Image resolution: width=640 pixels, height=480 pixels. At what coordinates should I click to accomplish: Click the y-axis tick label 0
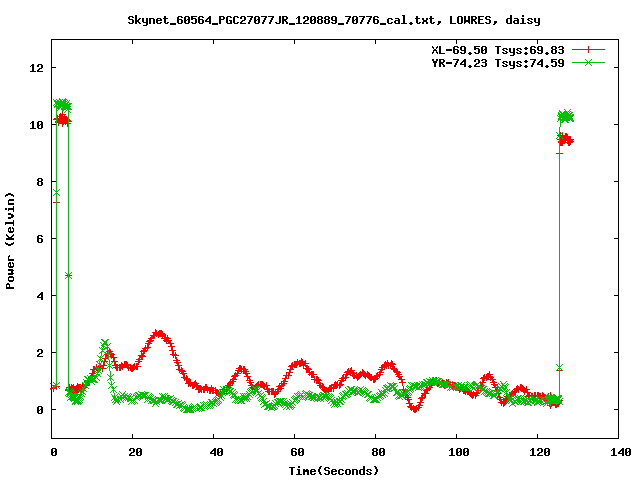(x=40, y=410)
